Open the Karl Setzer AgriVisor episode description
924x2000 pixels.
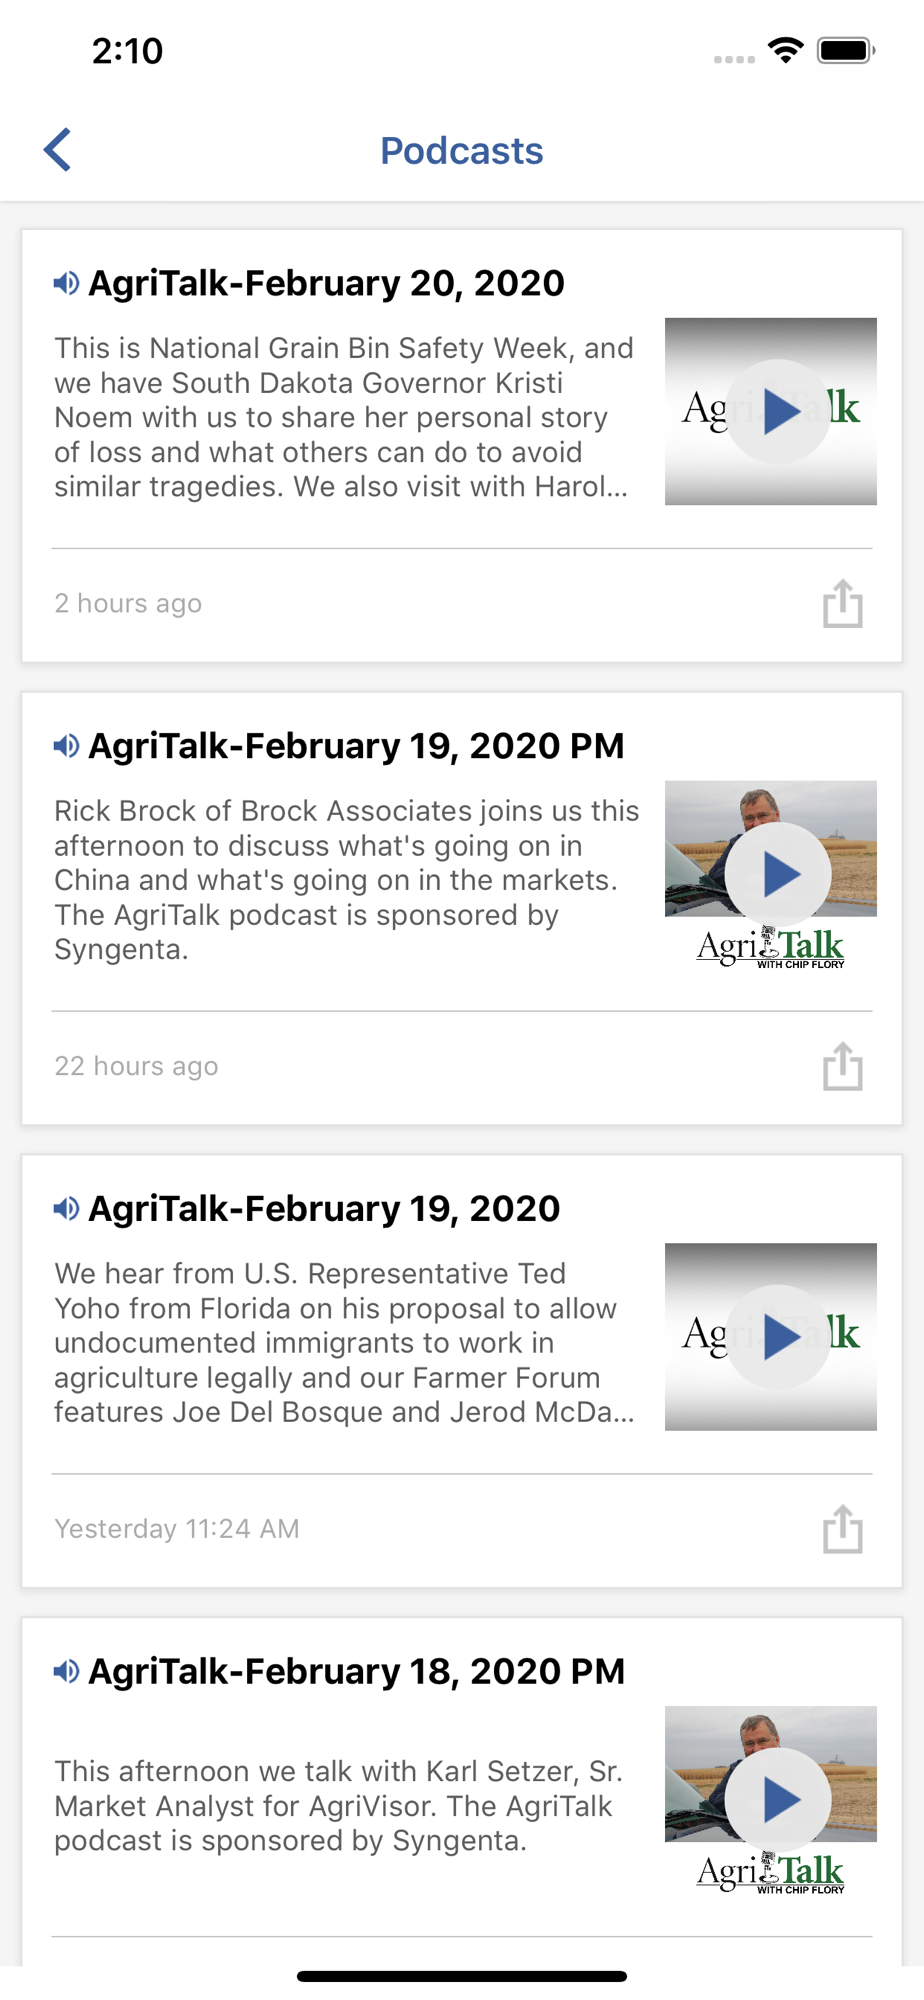tap(339, 1806)
